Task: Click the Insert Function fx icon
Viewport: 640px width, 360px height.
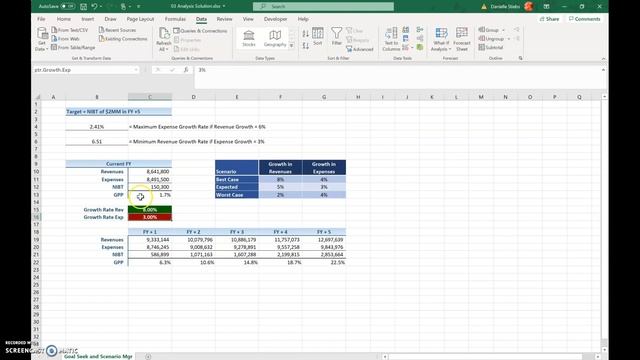Action: point(186,70)
